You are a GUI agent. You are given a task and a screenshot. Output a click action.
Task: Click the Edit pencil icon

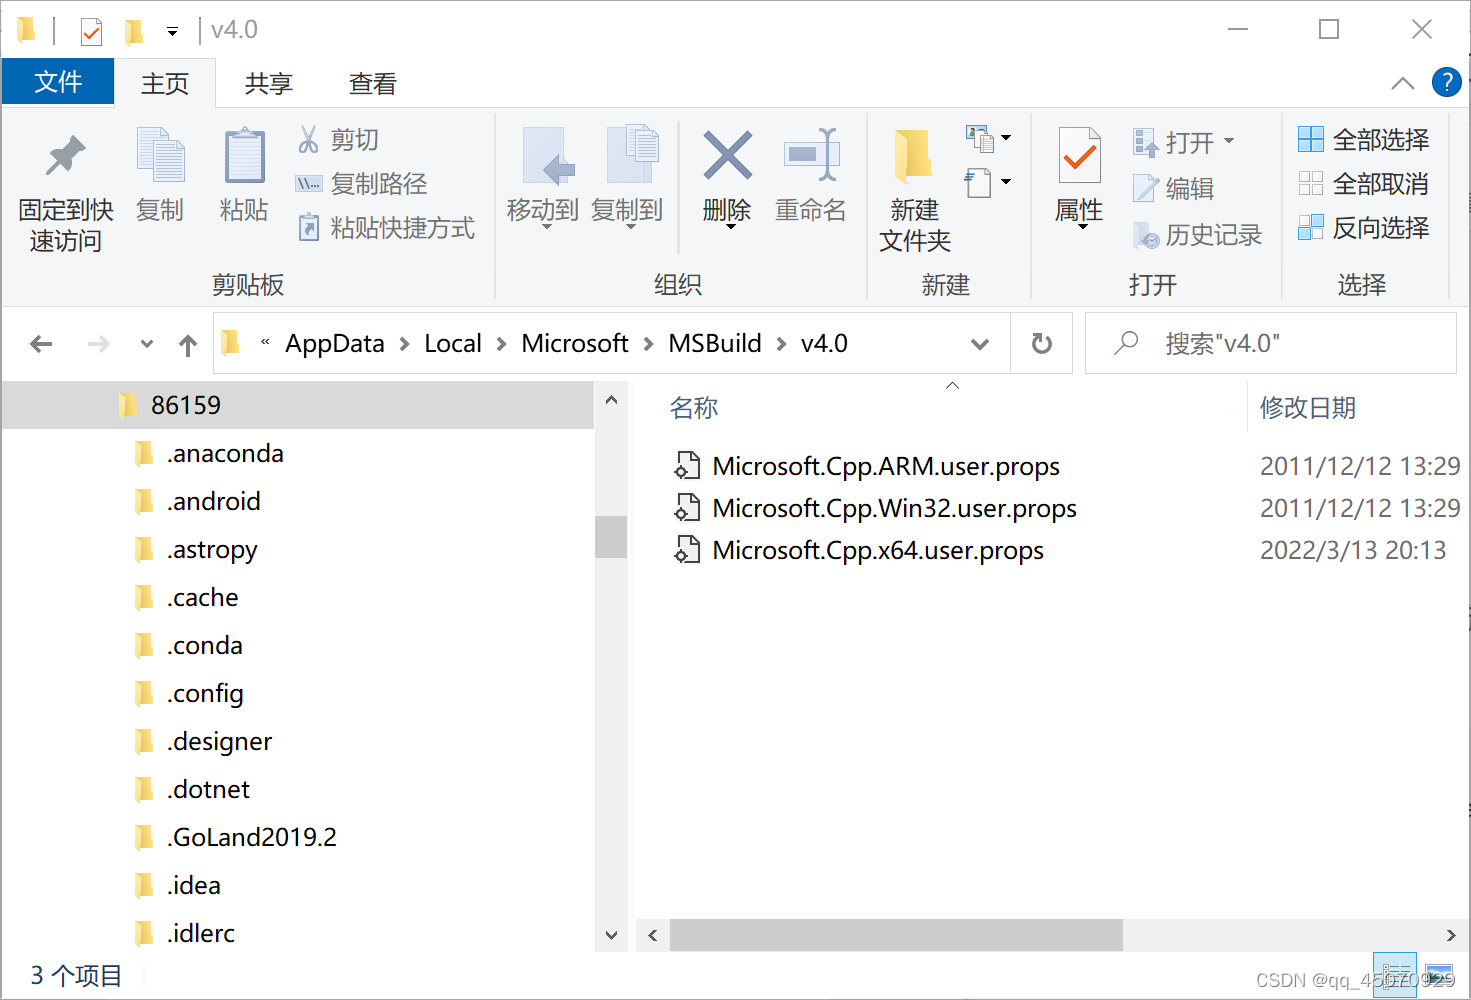pos(1145,188)
